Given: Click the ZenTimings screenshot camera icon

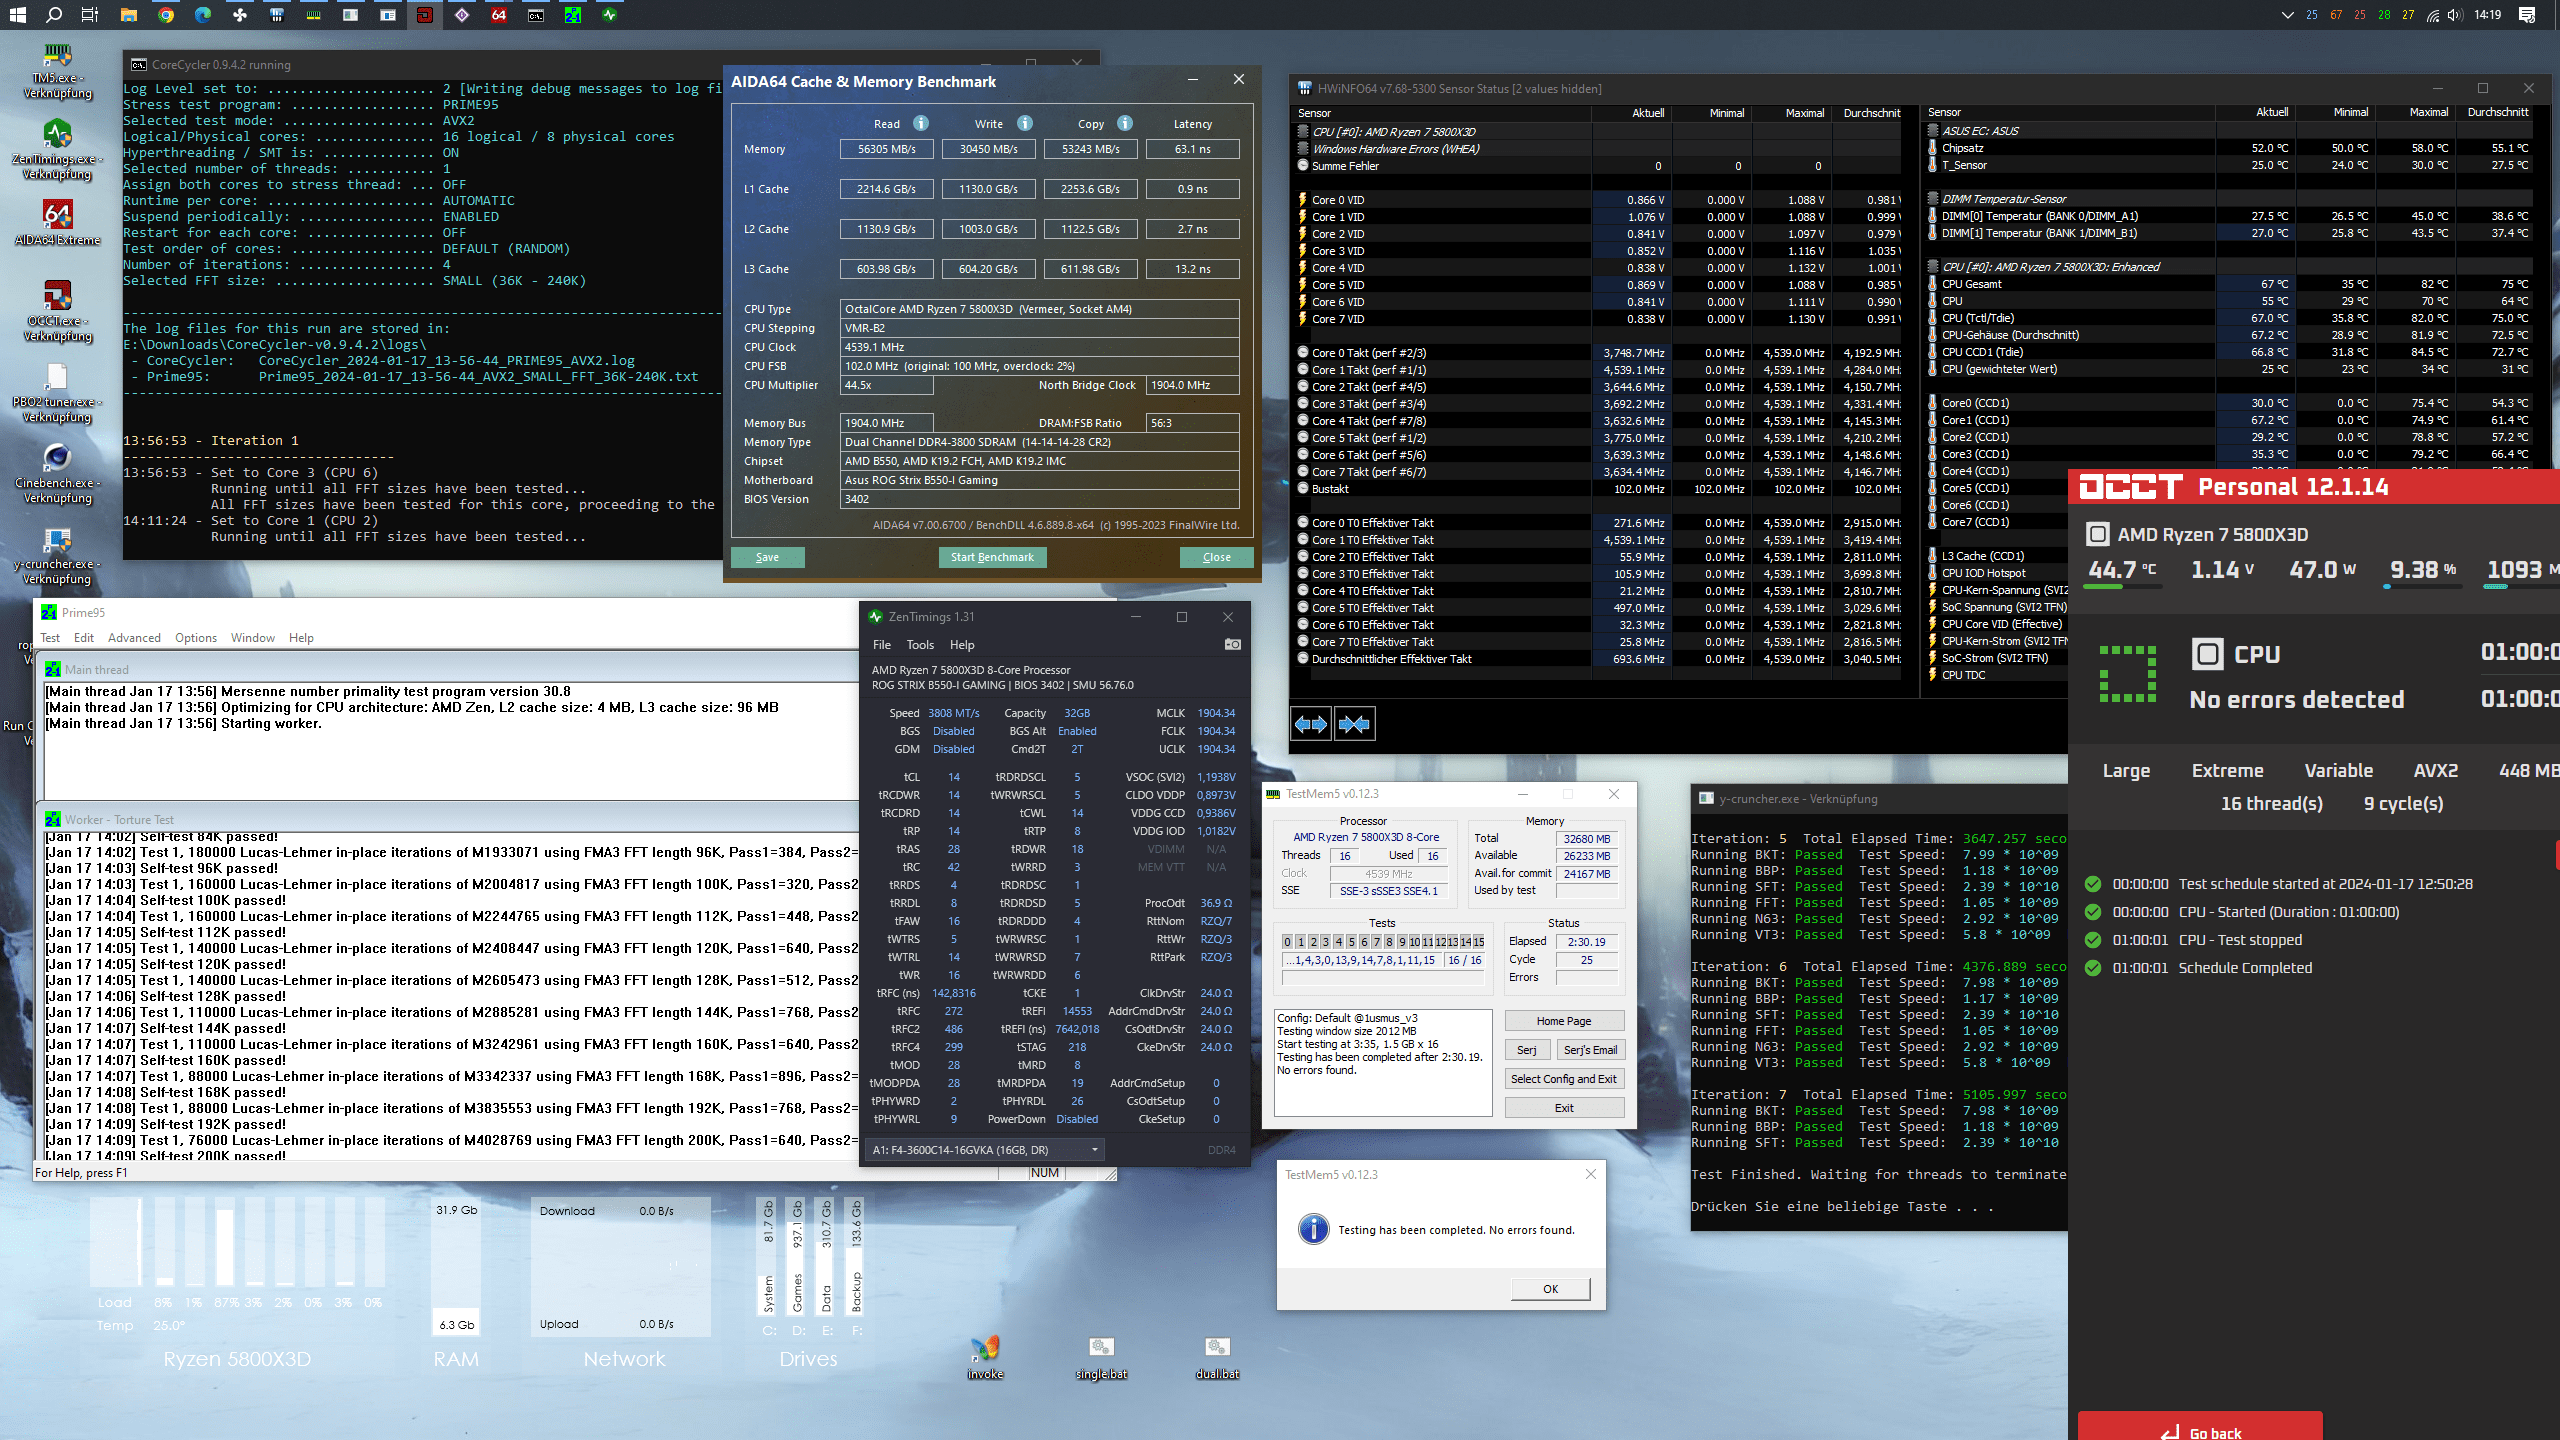Looking at the screenshot, I should tap(1232, 645).
